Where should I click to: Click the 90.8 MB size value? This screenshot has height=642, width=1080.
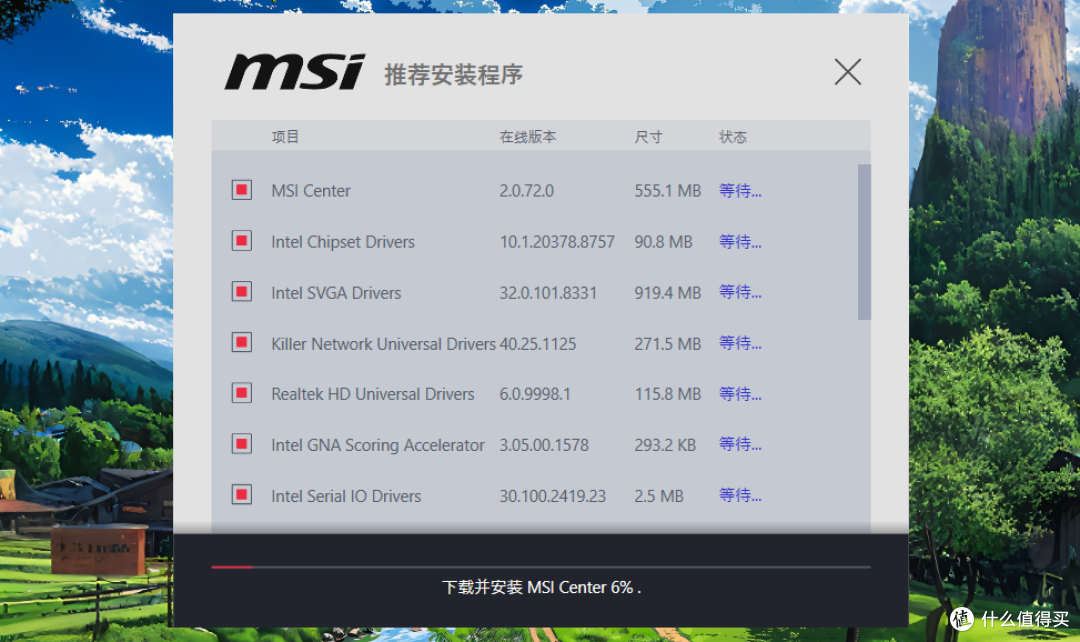[x=663, y=242]
